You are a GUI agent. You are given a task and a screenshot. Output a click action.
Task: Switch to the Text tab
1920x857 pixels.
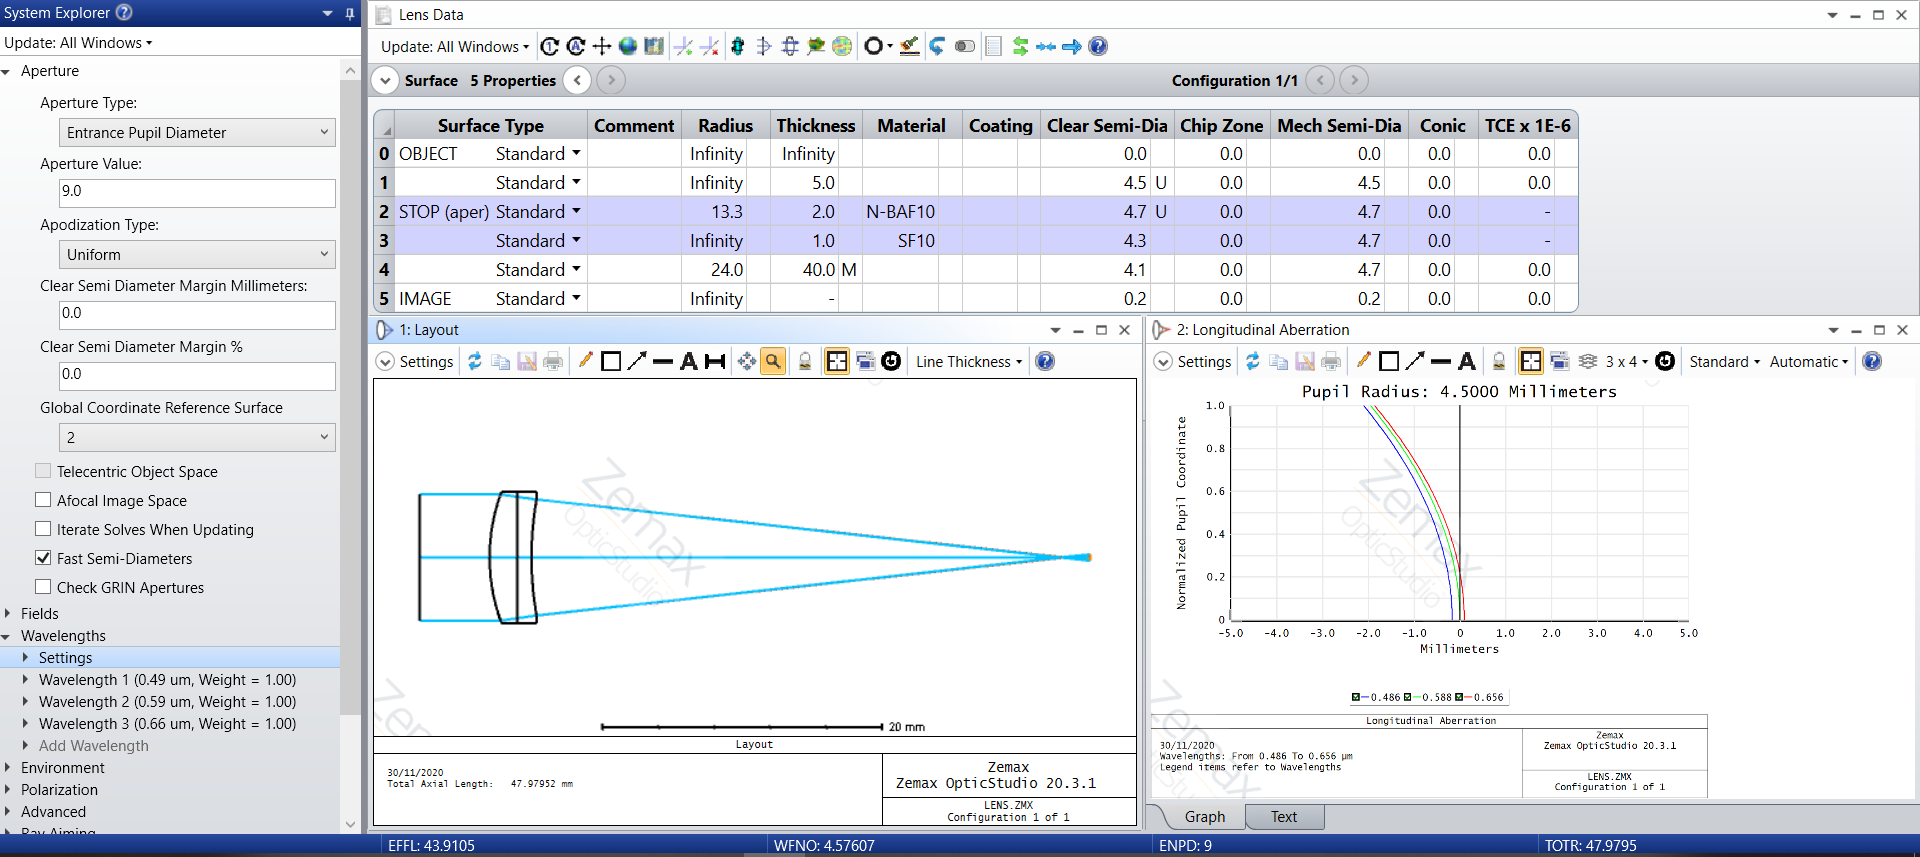[1284, 817]
